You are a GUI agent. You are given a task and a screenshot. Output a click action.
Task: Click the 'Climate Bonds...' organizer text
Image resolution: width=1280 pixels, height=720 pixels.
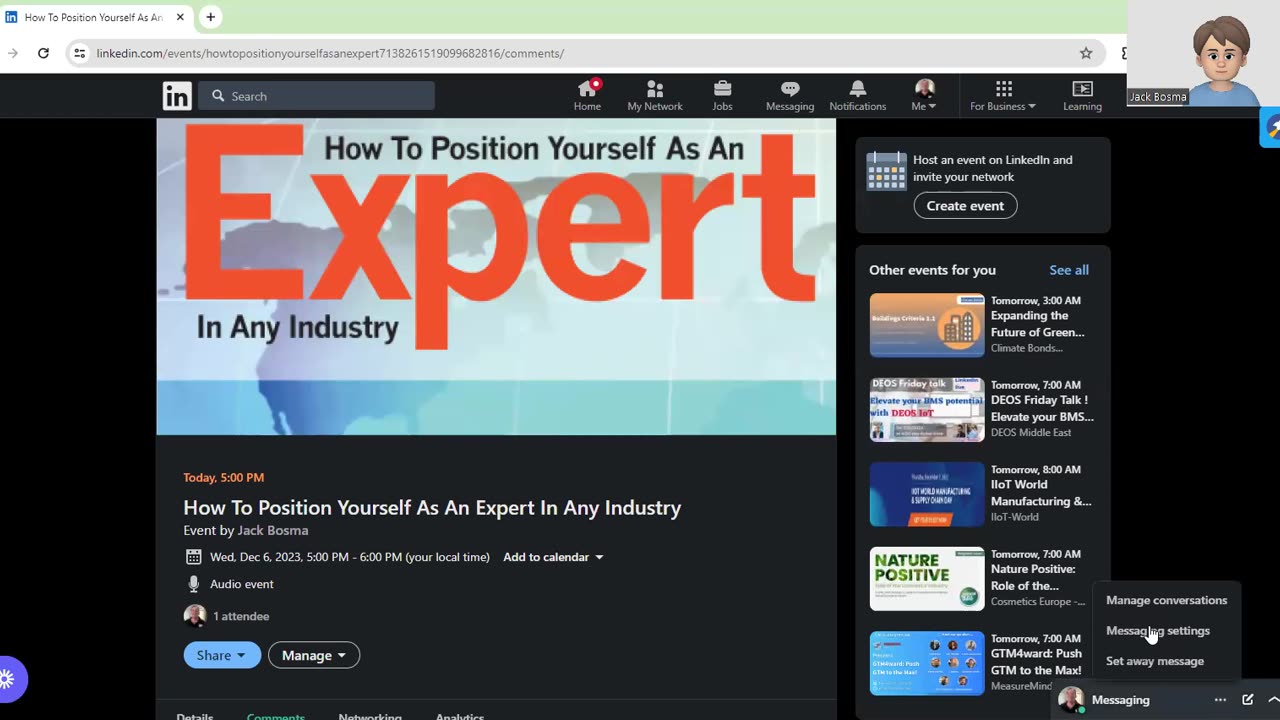[1027, 348]
